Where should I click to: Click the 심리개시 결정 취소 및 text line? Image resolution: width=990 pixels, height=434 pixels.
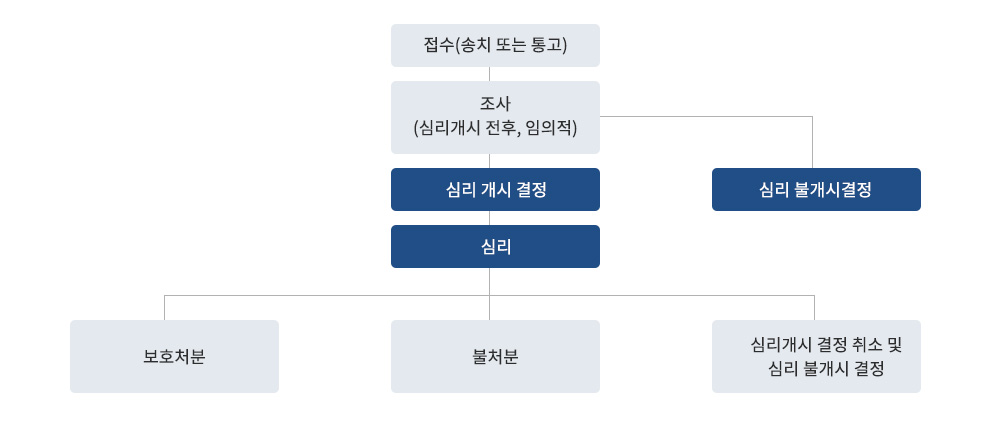(826, 345)
